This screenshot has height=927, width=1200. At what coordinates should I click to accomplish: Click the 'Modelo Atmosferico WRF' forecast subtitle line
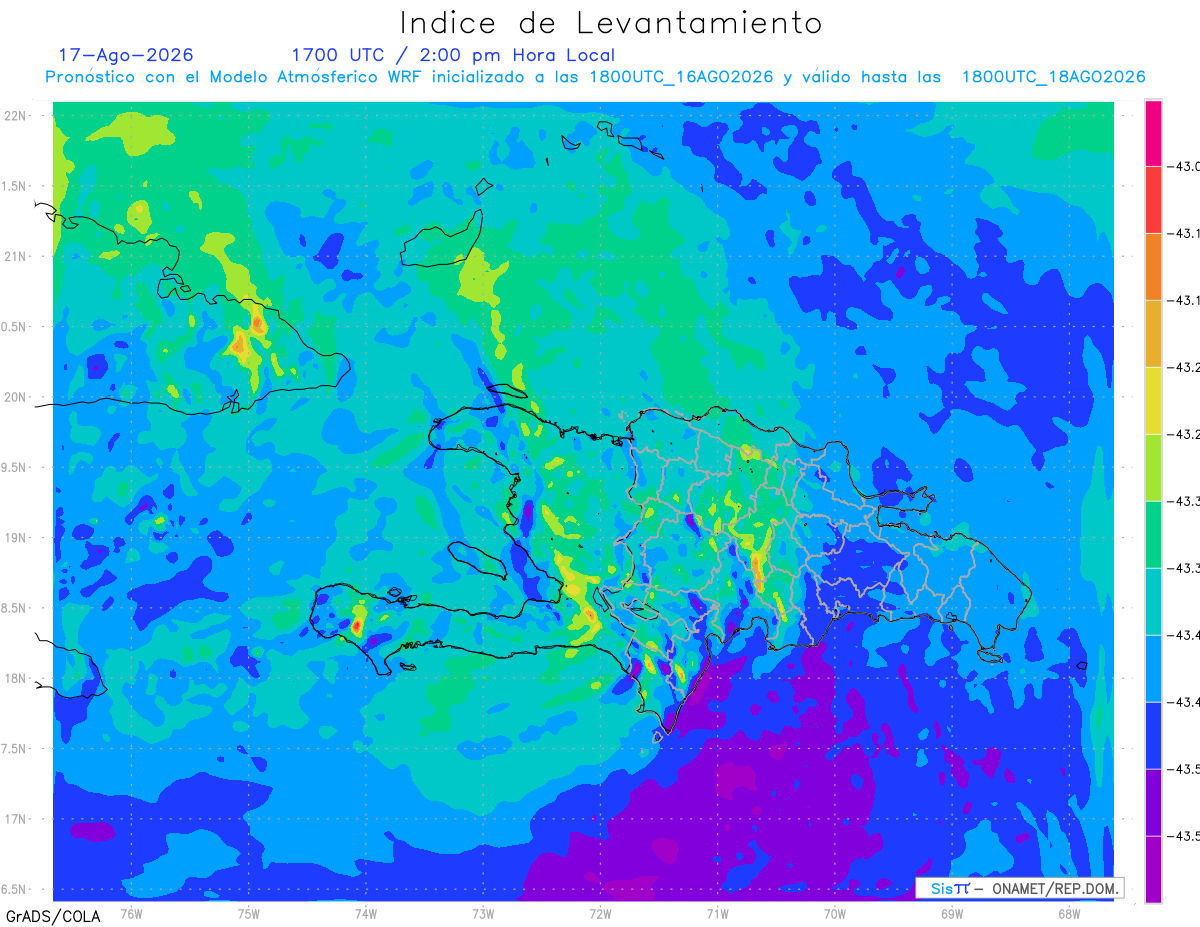[x=595, y=77]
